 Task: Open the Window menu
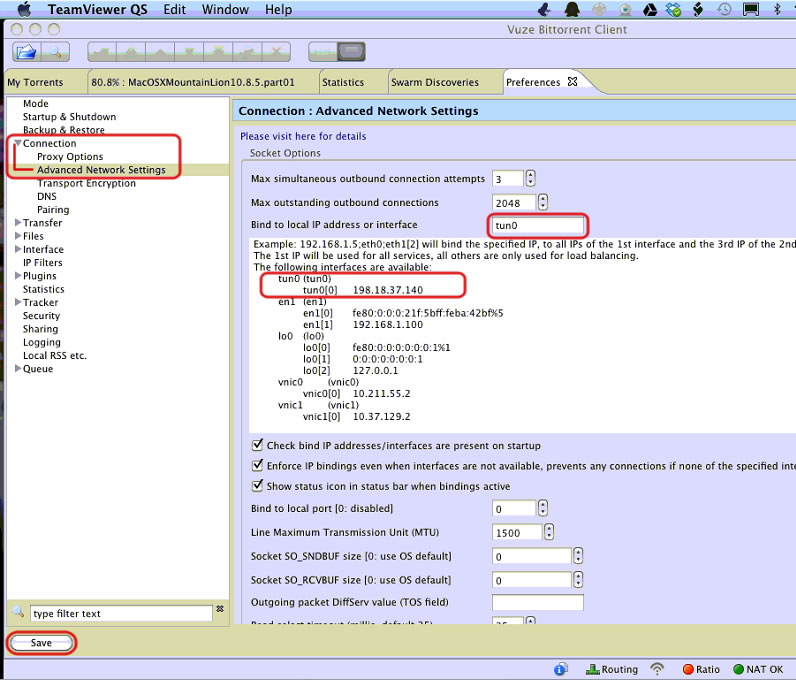point(225,9)
